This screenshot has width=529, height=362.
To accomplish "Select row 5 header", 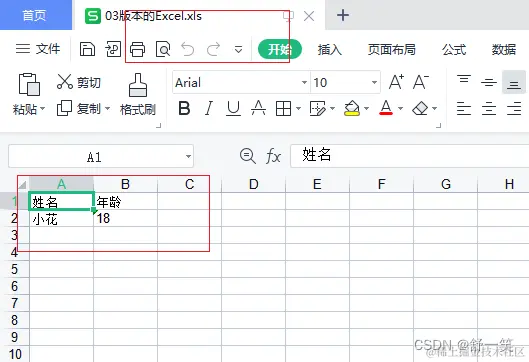I will tap(15, 269).
